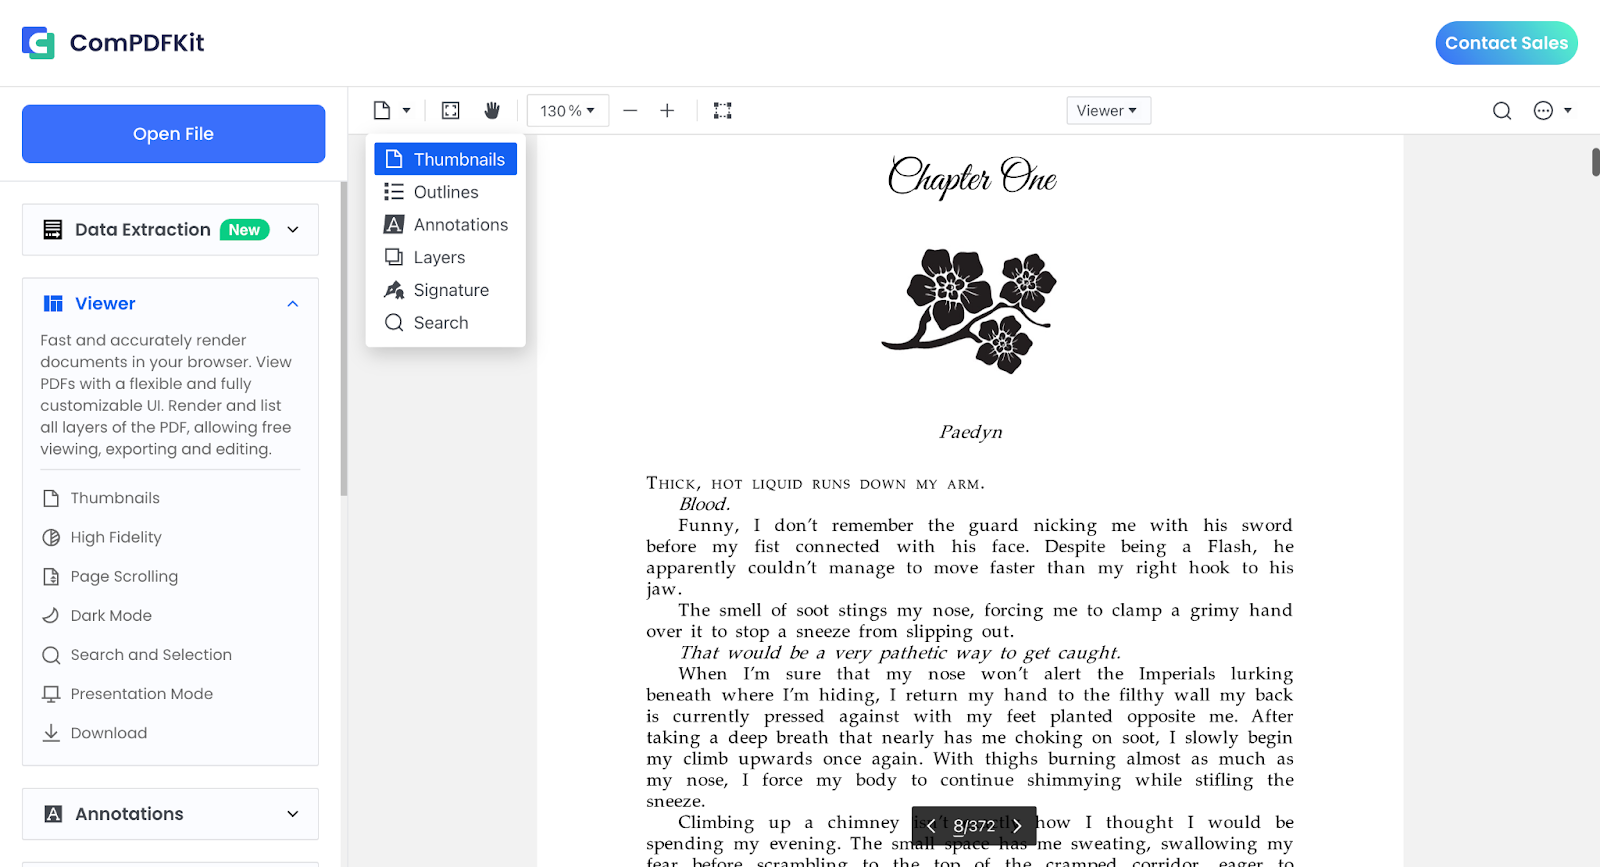Click the Contact Sales button
This screenshot has width=1600, height=867.
coord(1506,43)
